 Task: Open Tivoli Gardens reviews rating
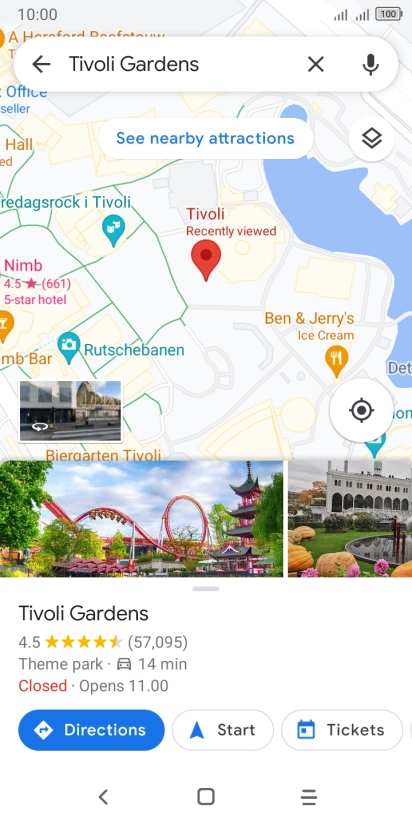click(x=103, y=642)
